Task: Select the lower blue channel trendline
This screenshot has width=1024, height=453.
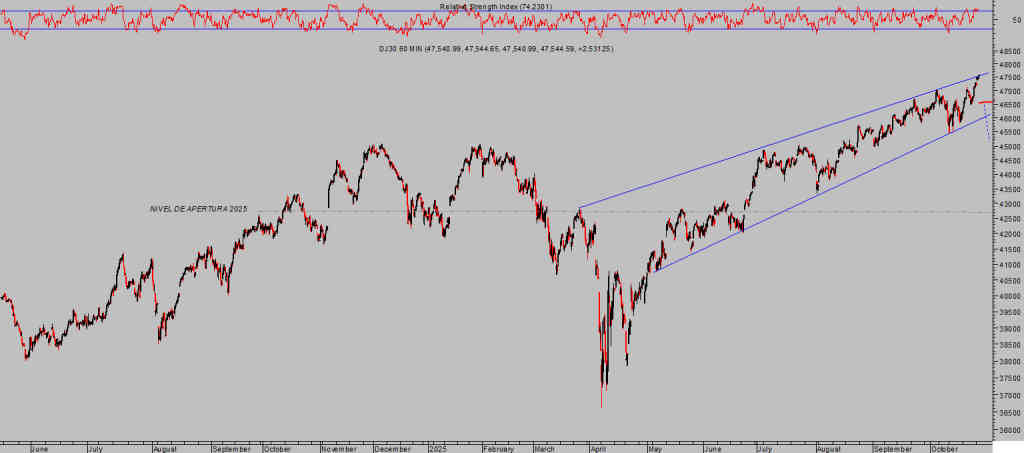Action: [800, 205]
